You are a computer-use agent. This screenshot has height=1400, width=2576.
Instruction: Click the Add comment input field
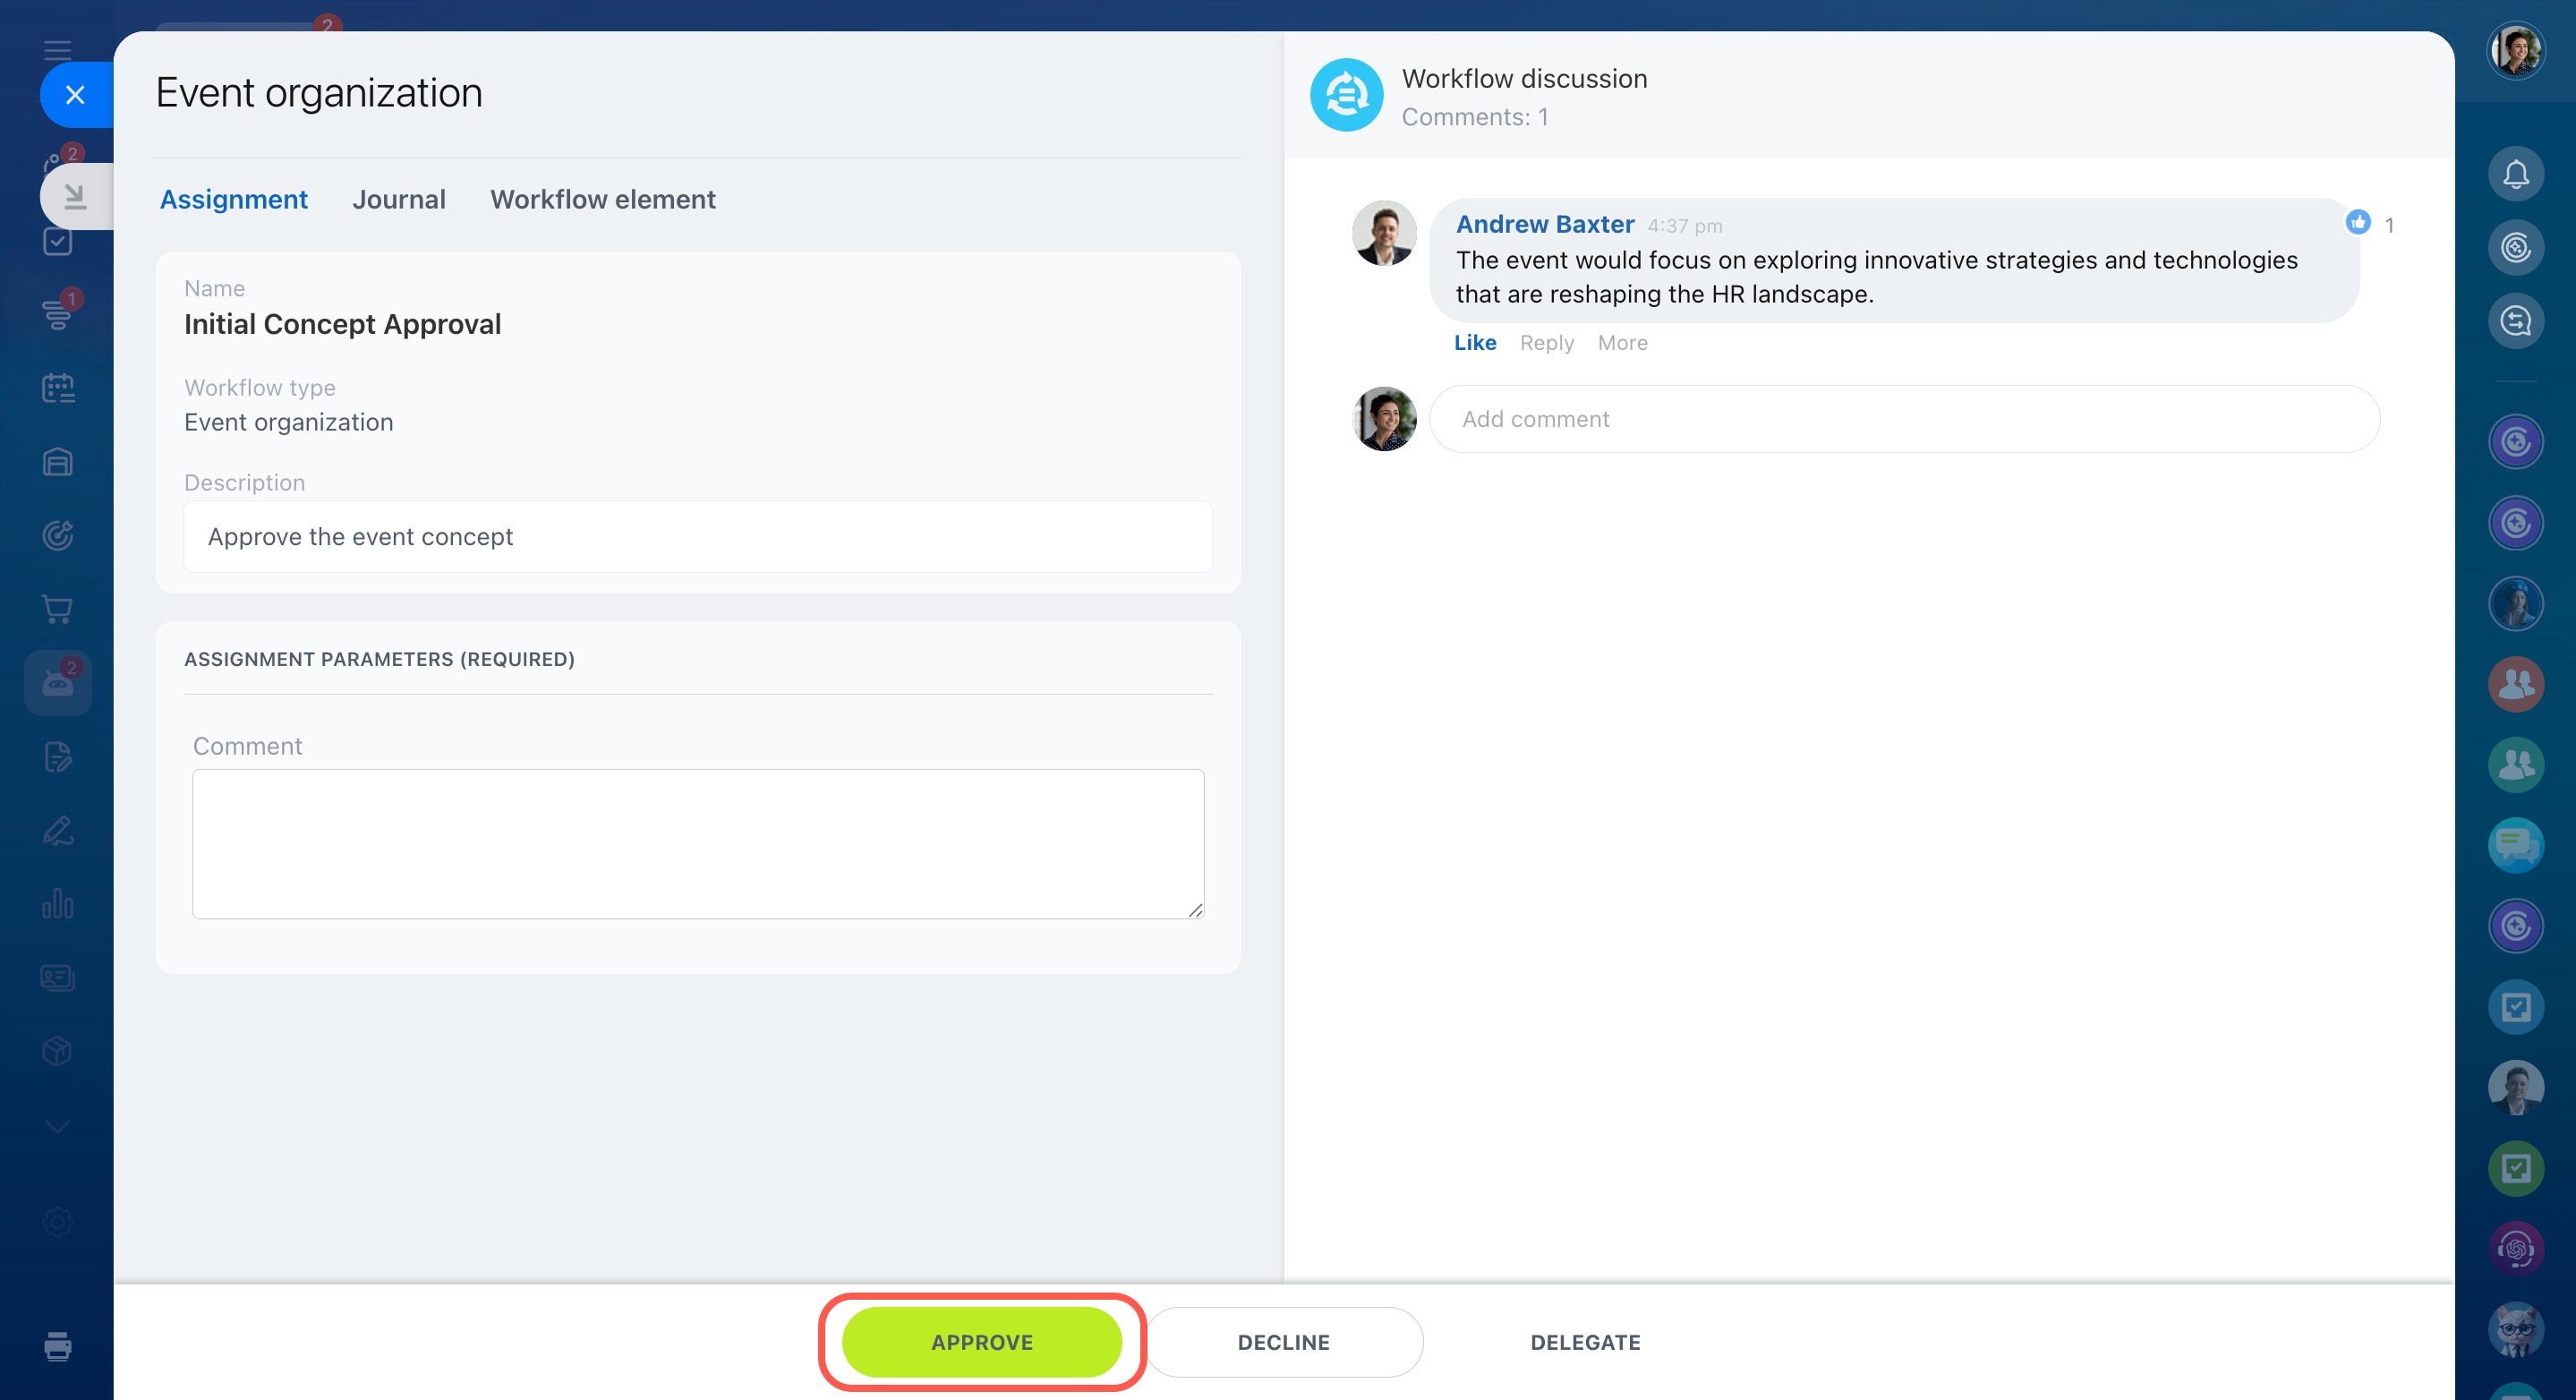[x=1904, y=419]
